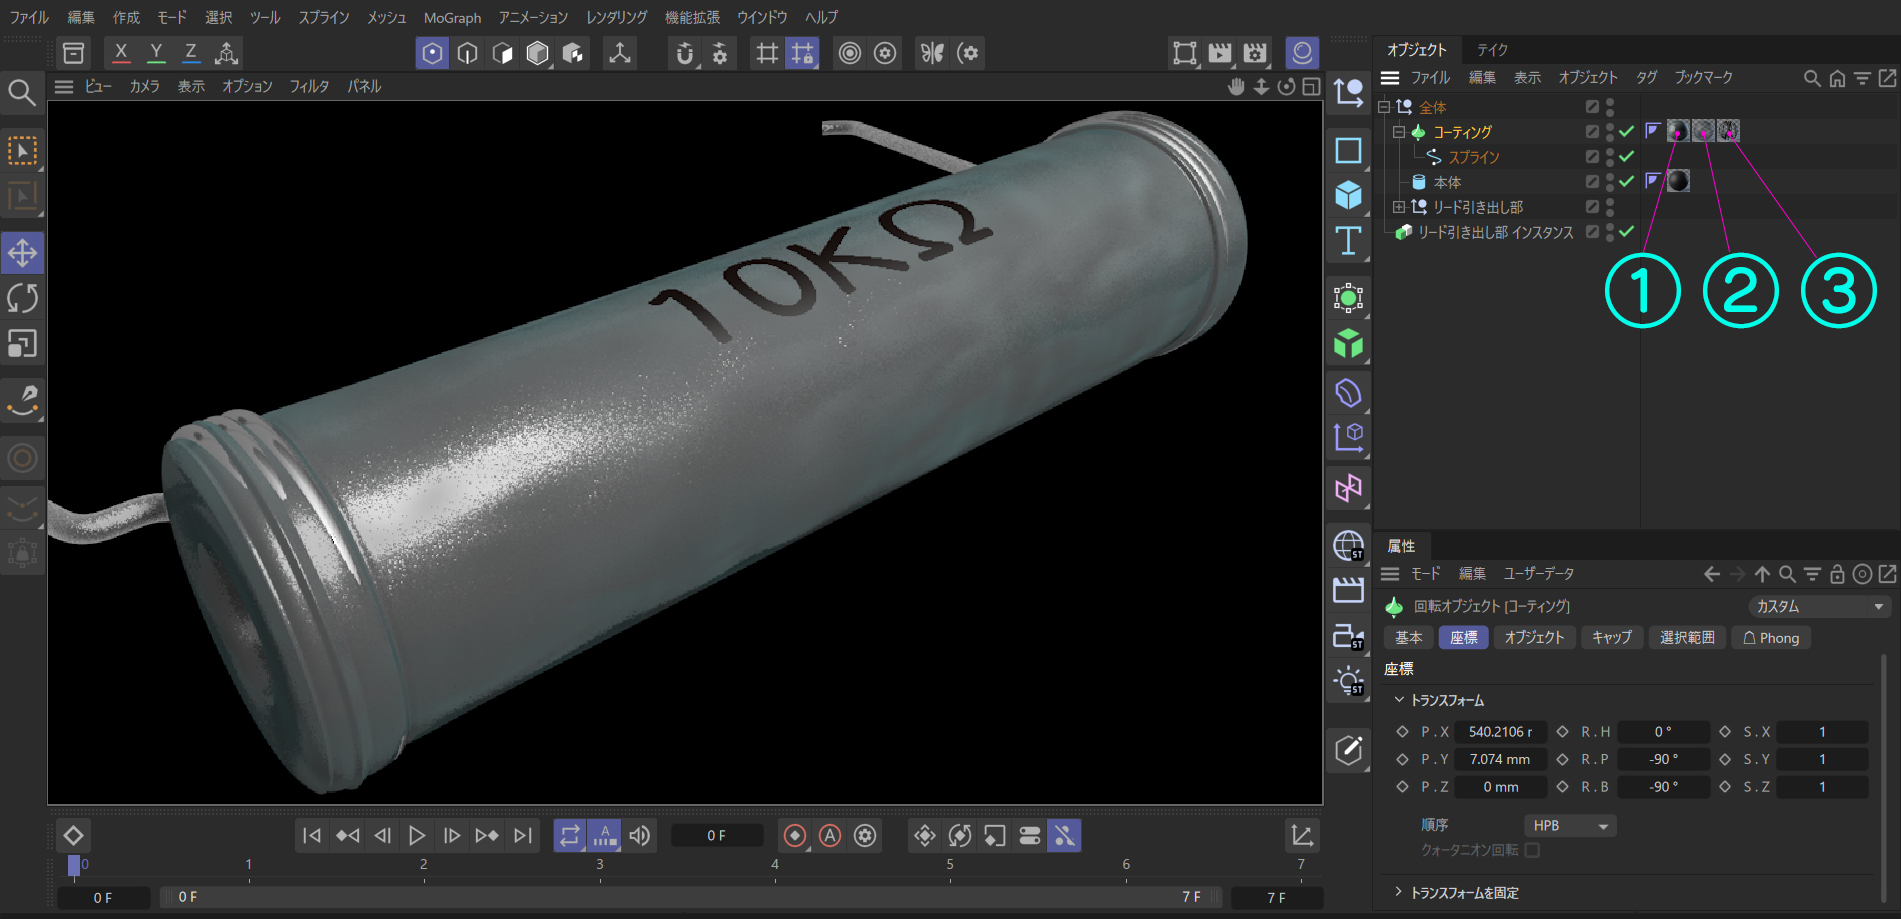Open the HPB rotation order dropdown
The image size is (1901, 919).
pyautogui.click(x=1570, y=826)
